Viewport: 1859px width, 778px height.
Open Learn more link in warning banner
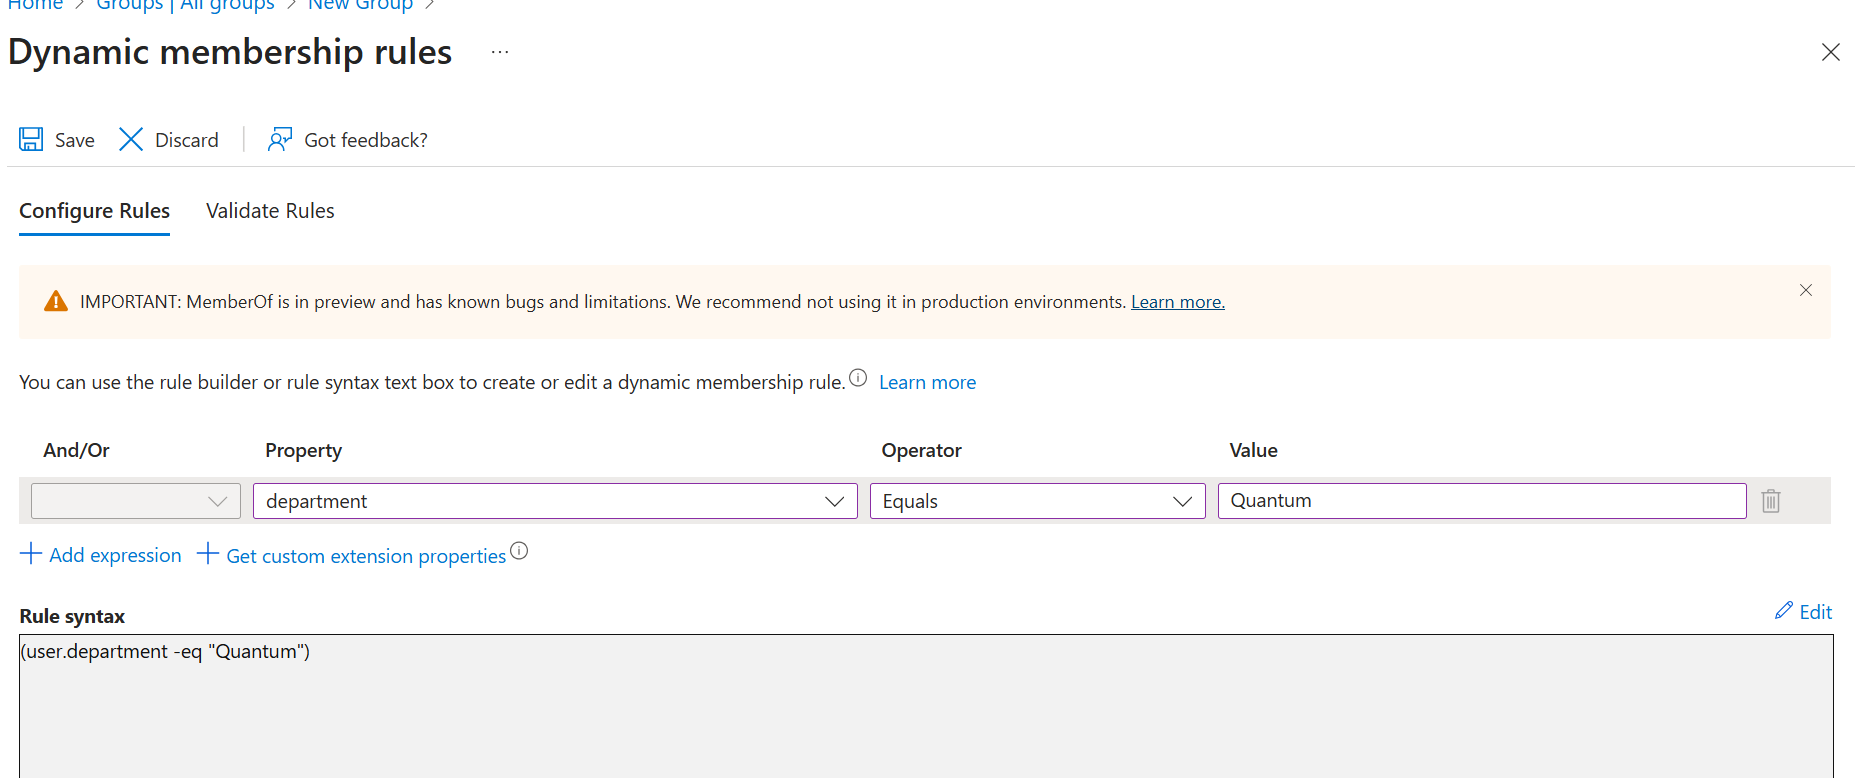click(1177, 302)
